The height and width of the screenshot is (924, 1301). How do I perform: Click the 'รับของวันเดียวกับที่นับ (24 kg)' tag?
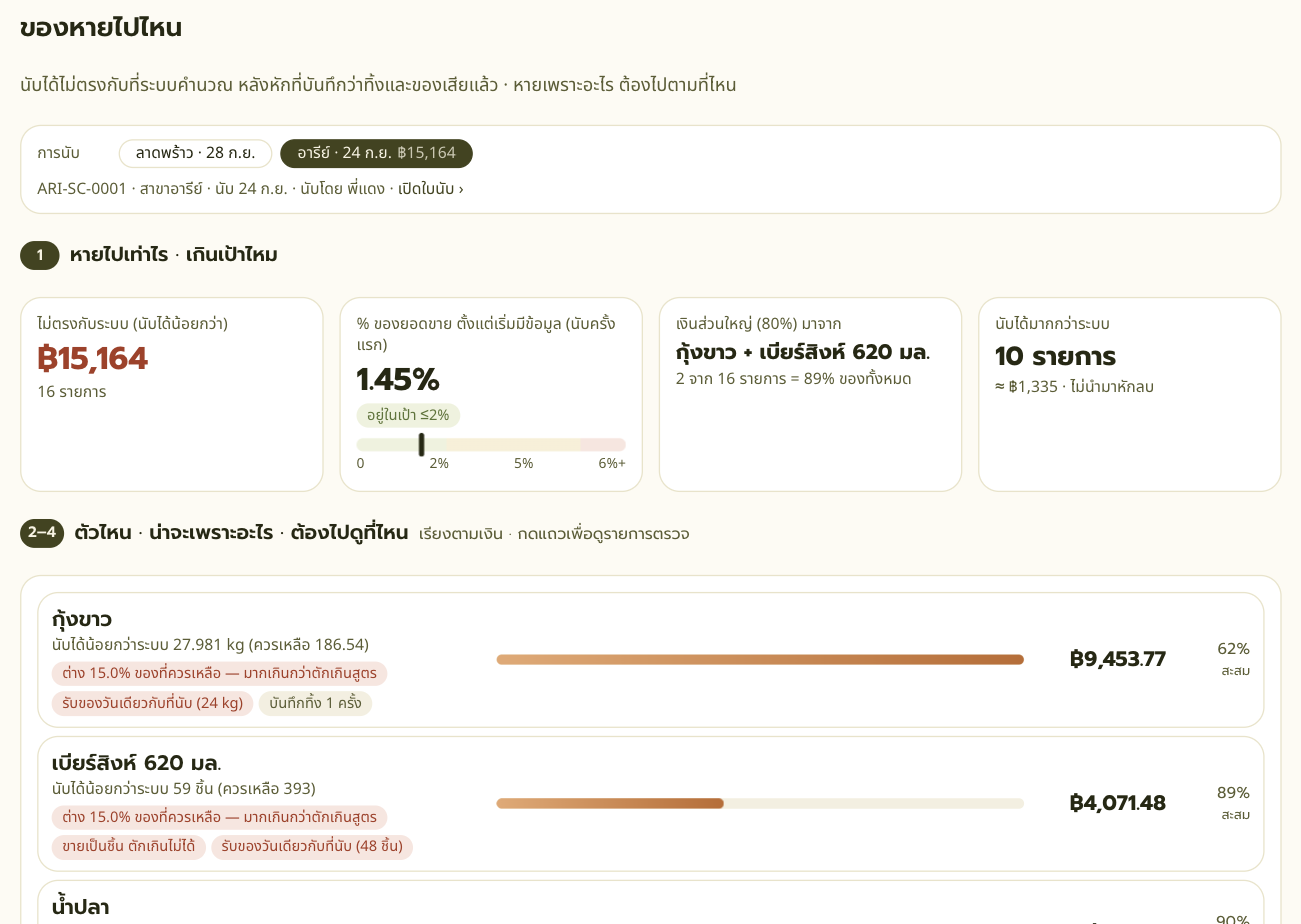(x=153, y=703)
